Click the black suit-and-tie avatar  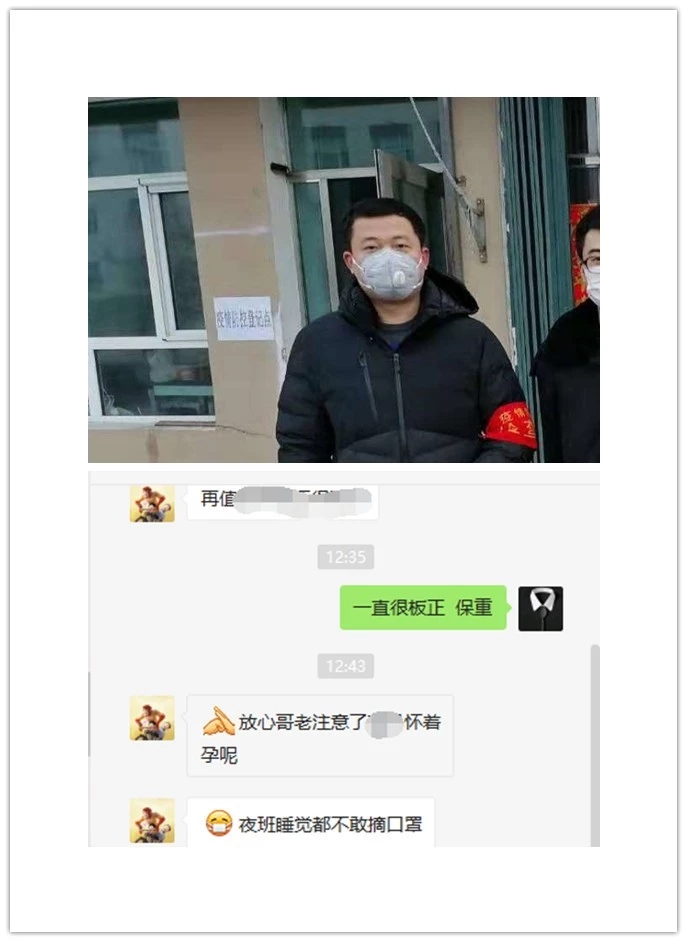[540, 609]
